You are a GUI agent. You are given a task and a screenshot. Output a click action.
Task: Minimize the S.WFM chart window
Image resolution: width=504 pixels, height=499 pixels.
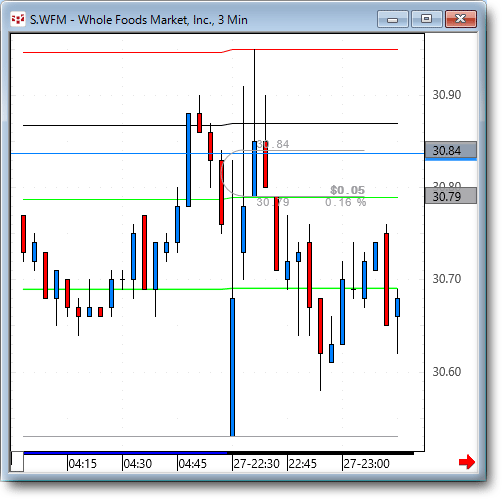(x=393, y=19)
